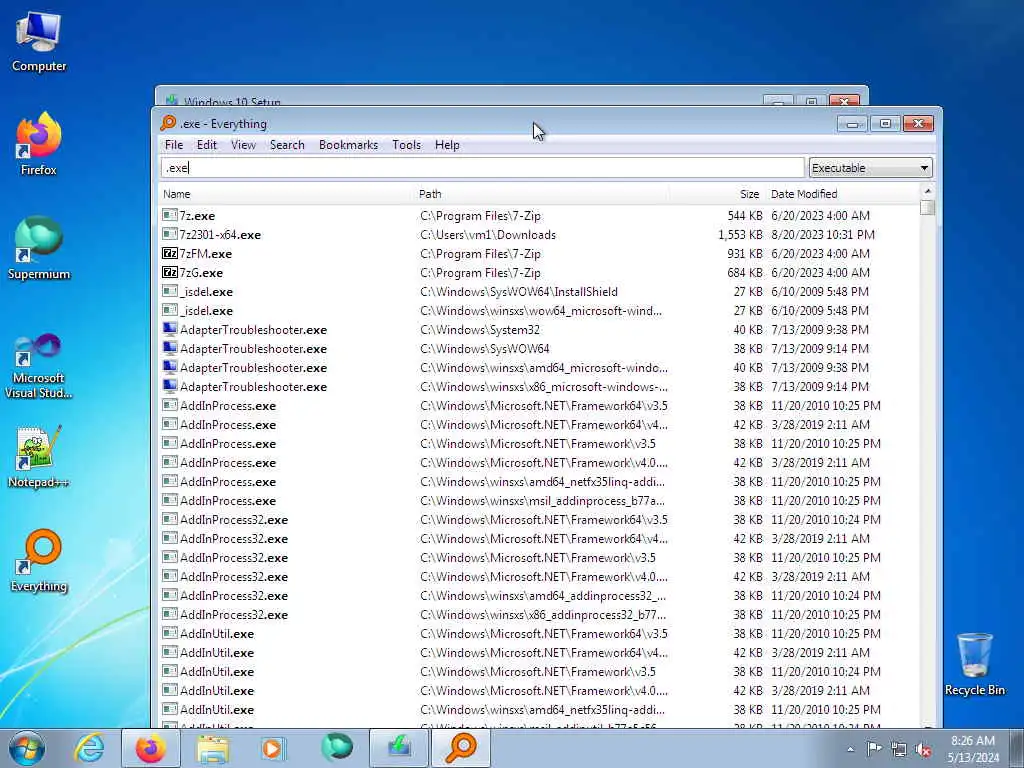Open Internet Explorer from the taskbar
This screenshot has width=1024, height=768.
pyautogui.click(x=89, y=748)
